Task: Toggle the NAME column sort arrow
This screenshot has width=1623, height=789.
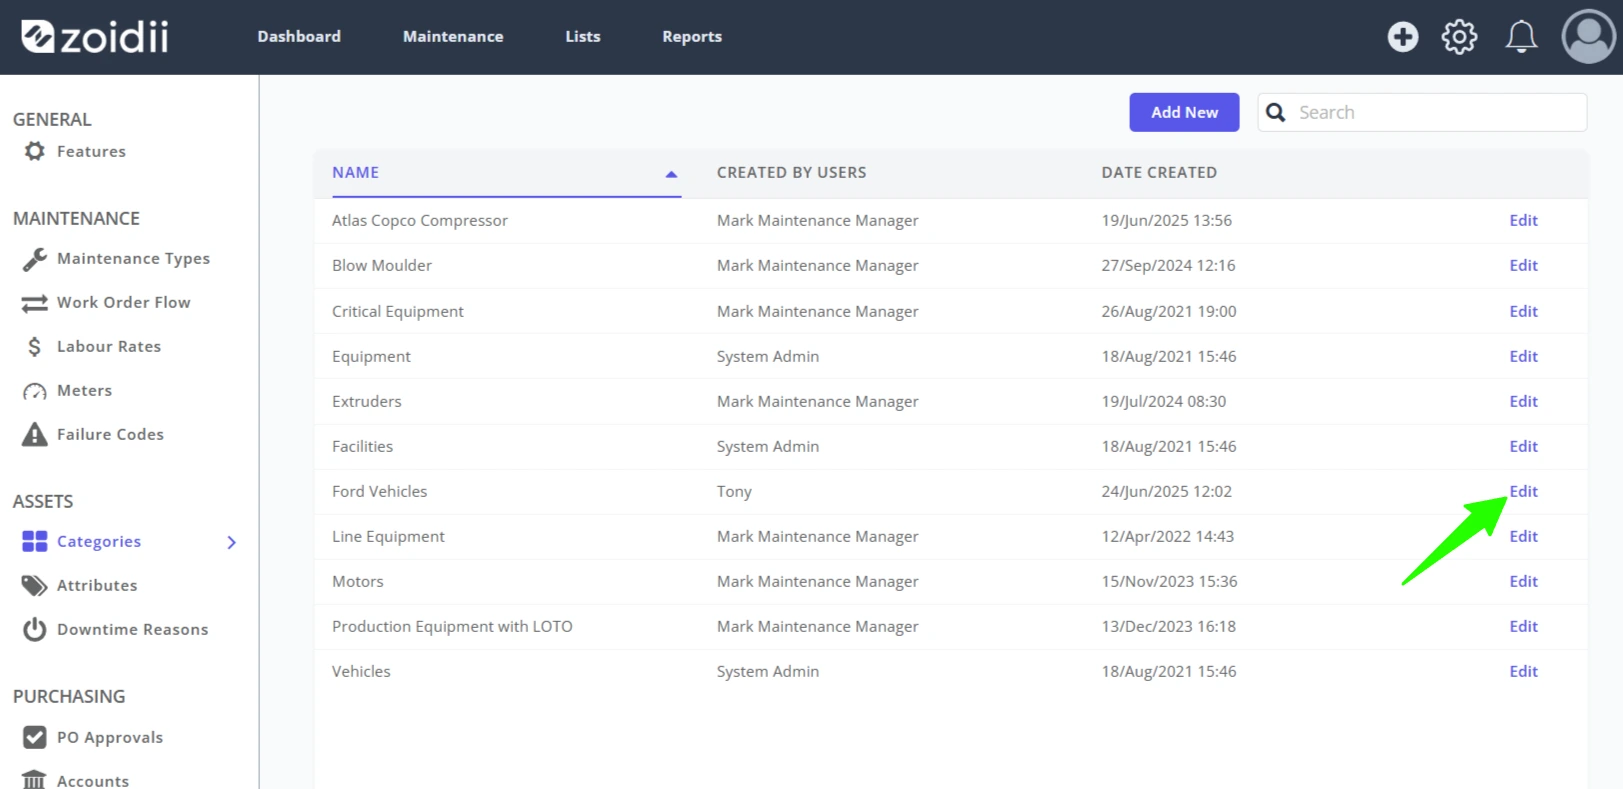Action: point(671,174)
